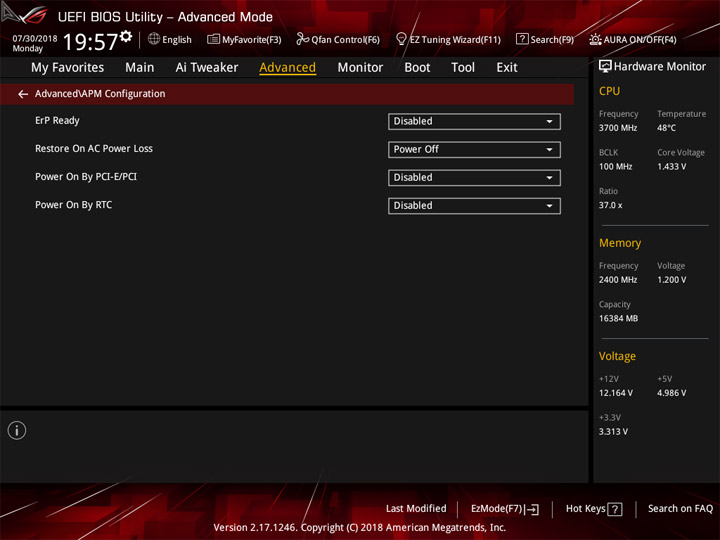The width and height of the screenshot is (720, 540).
Task: Switch to the Main tab
Action: [x=140, y=68]
